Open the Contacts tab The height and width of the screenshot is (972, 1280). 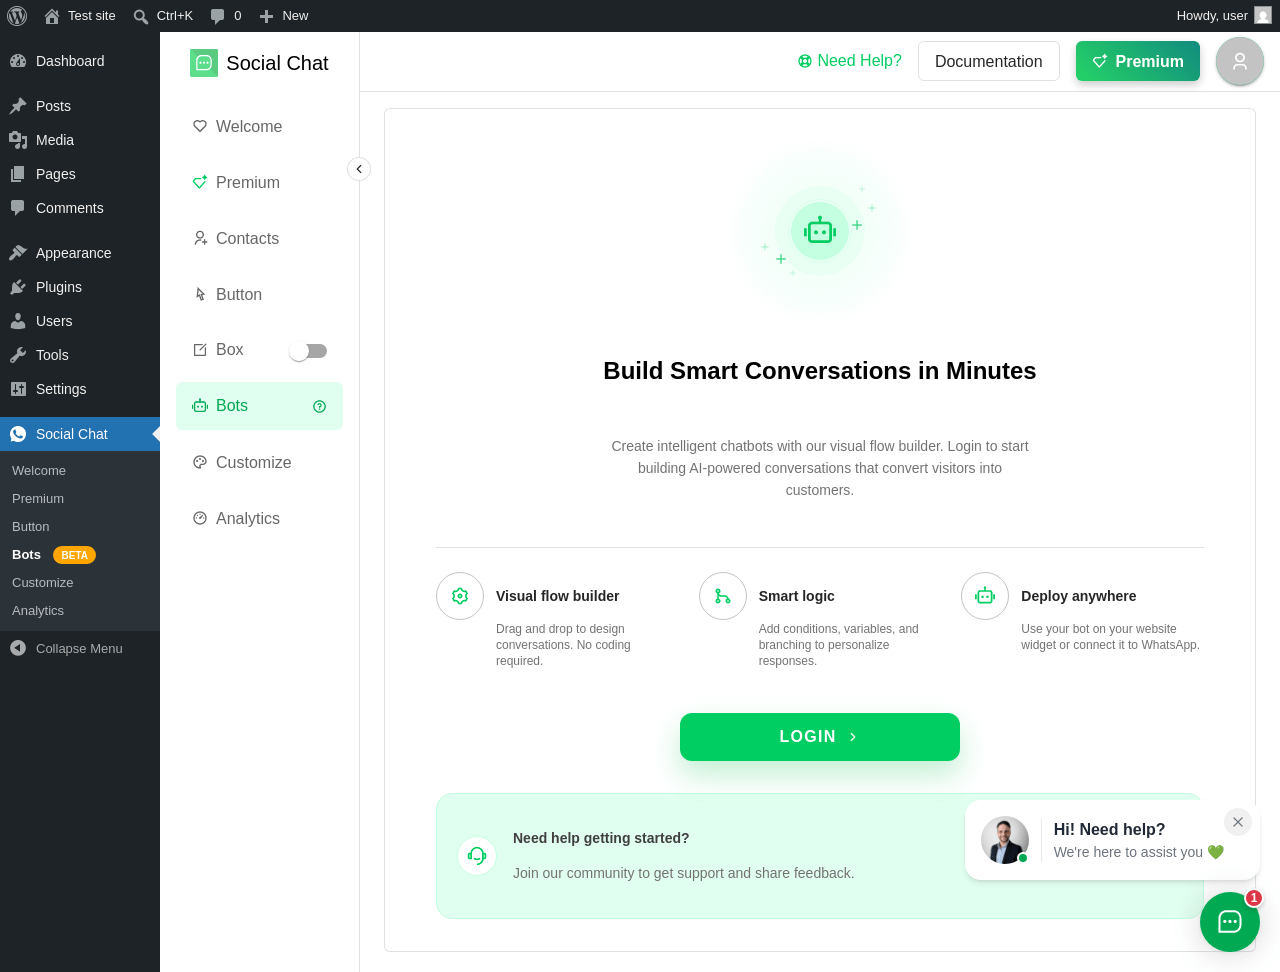pos(259,238)
